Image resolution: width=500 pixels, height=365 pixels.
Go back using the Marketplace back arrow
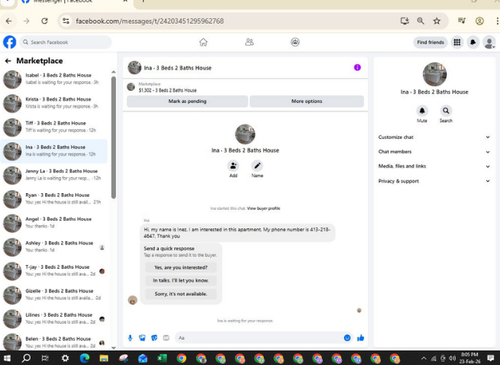click(x=8, y=61)
